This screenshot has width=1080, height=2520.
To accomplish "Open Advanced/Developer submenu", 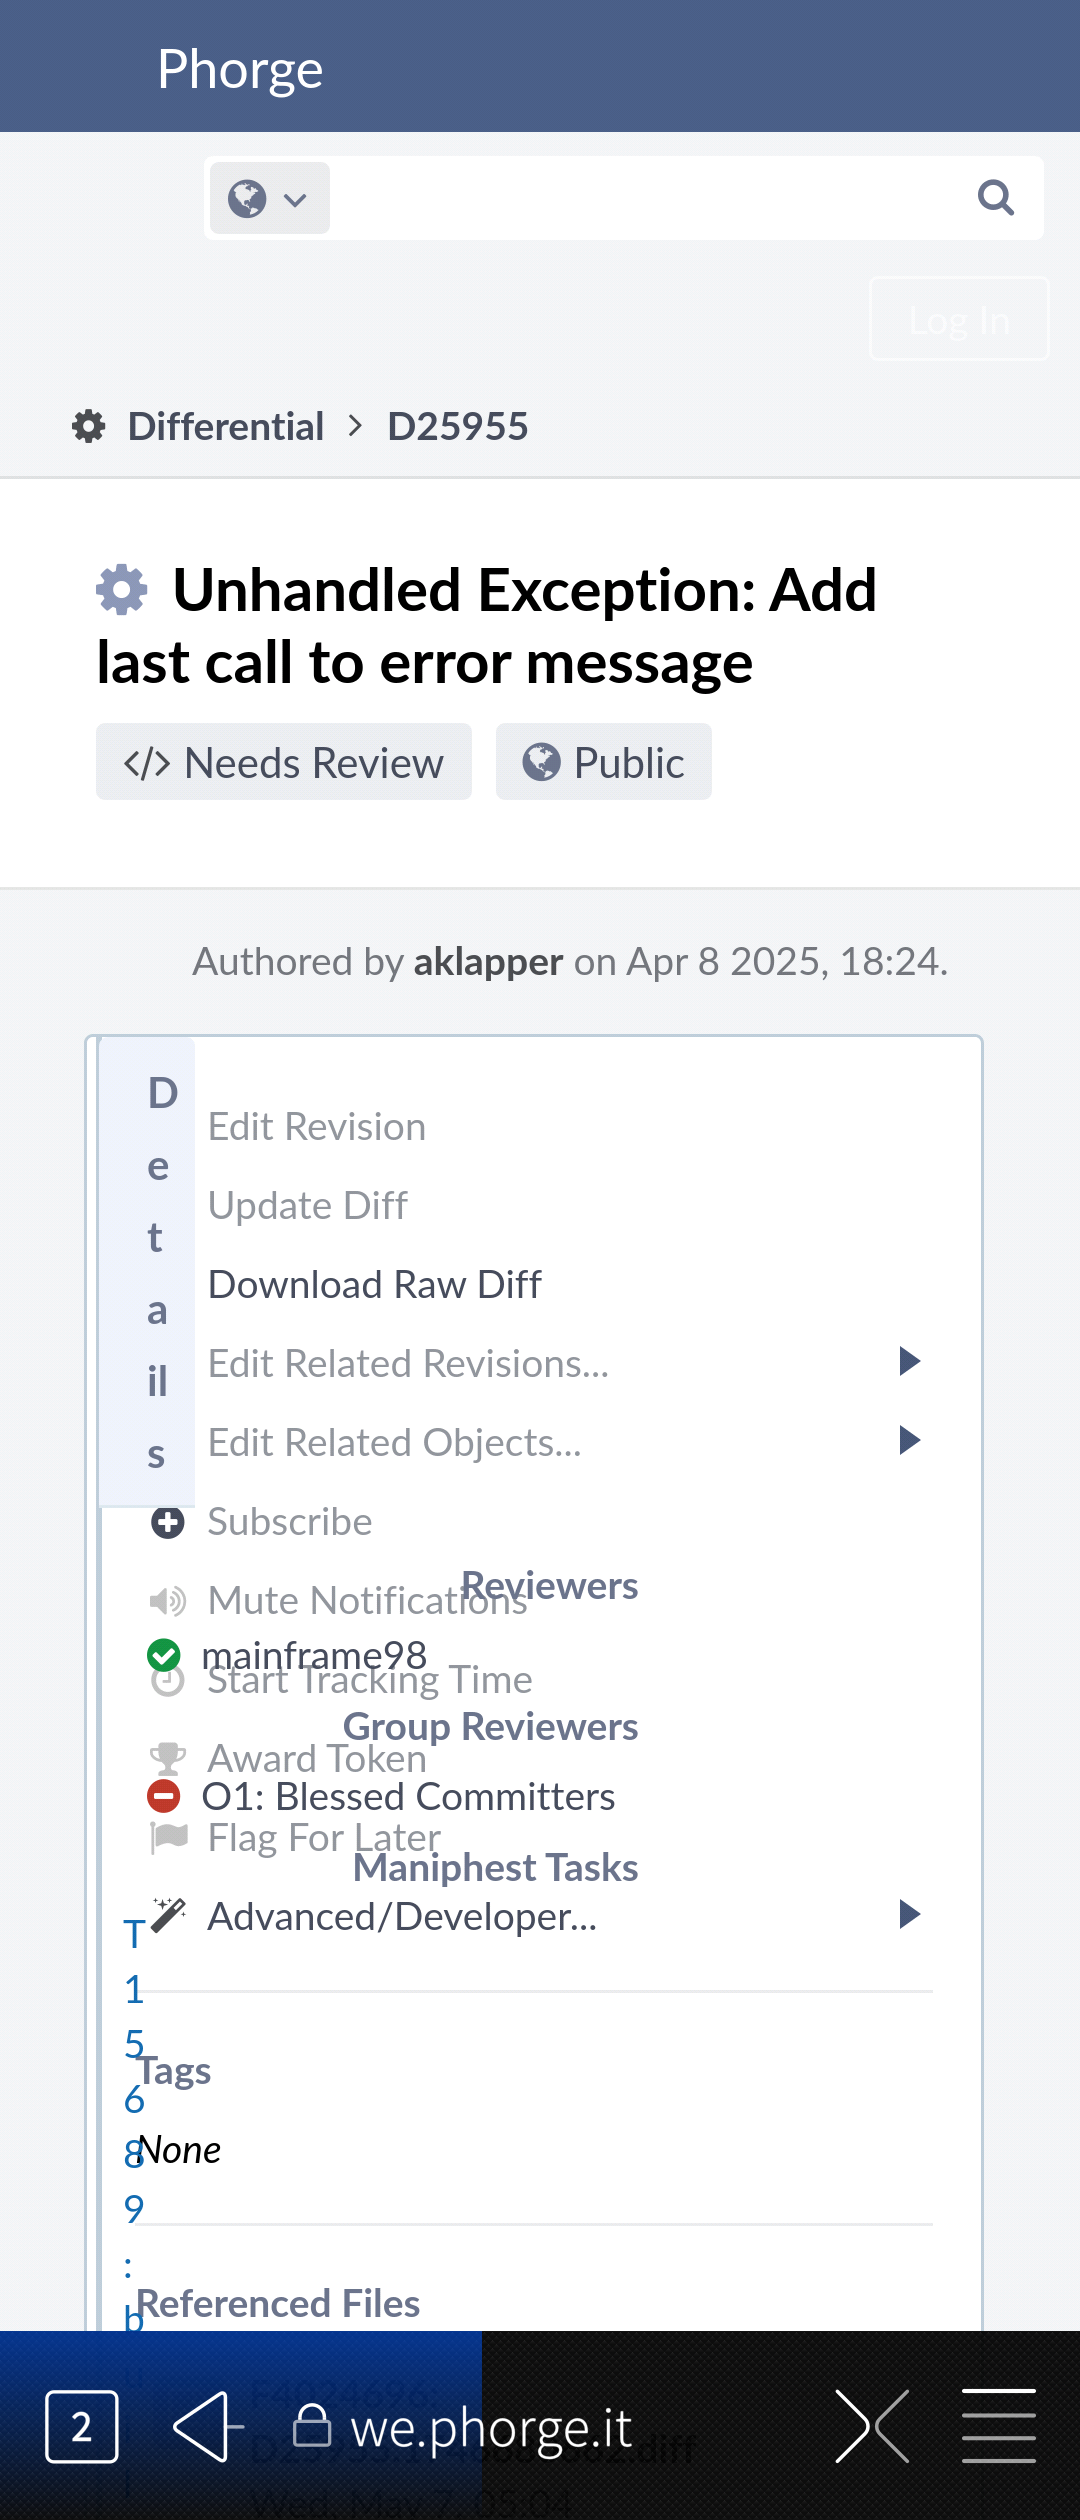I will click(402, 1916).
